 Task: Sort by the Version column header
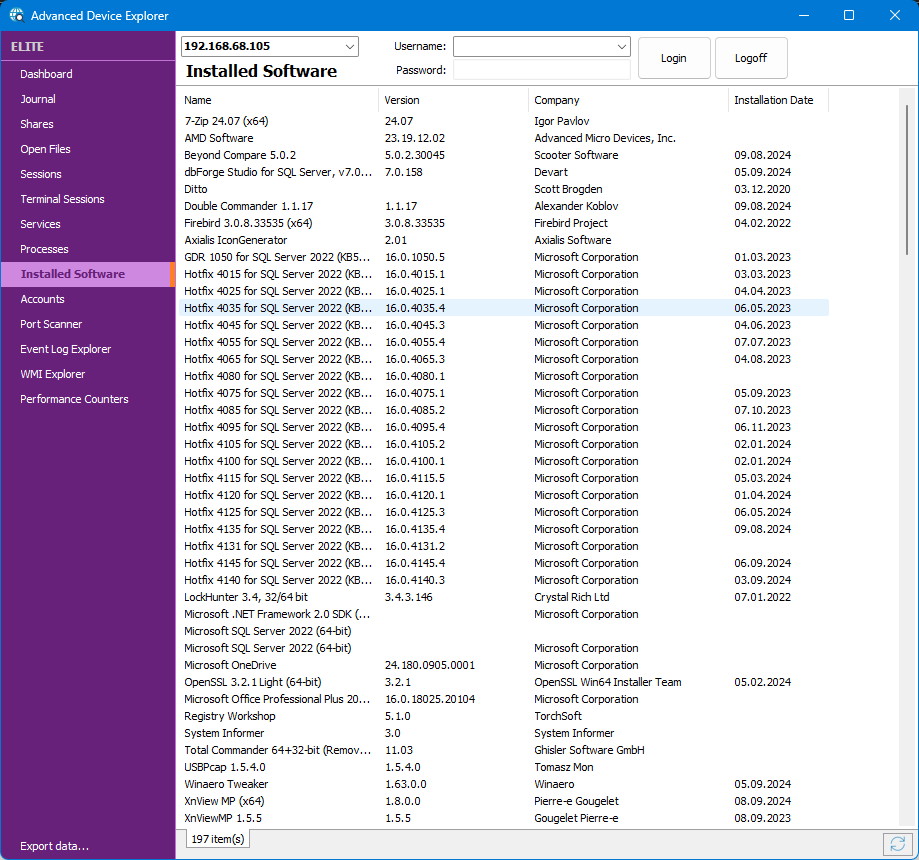coord(454,100)
